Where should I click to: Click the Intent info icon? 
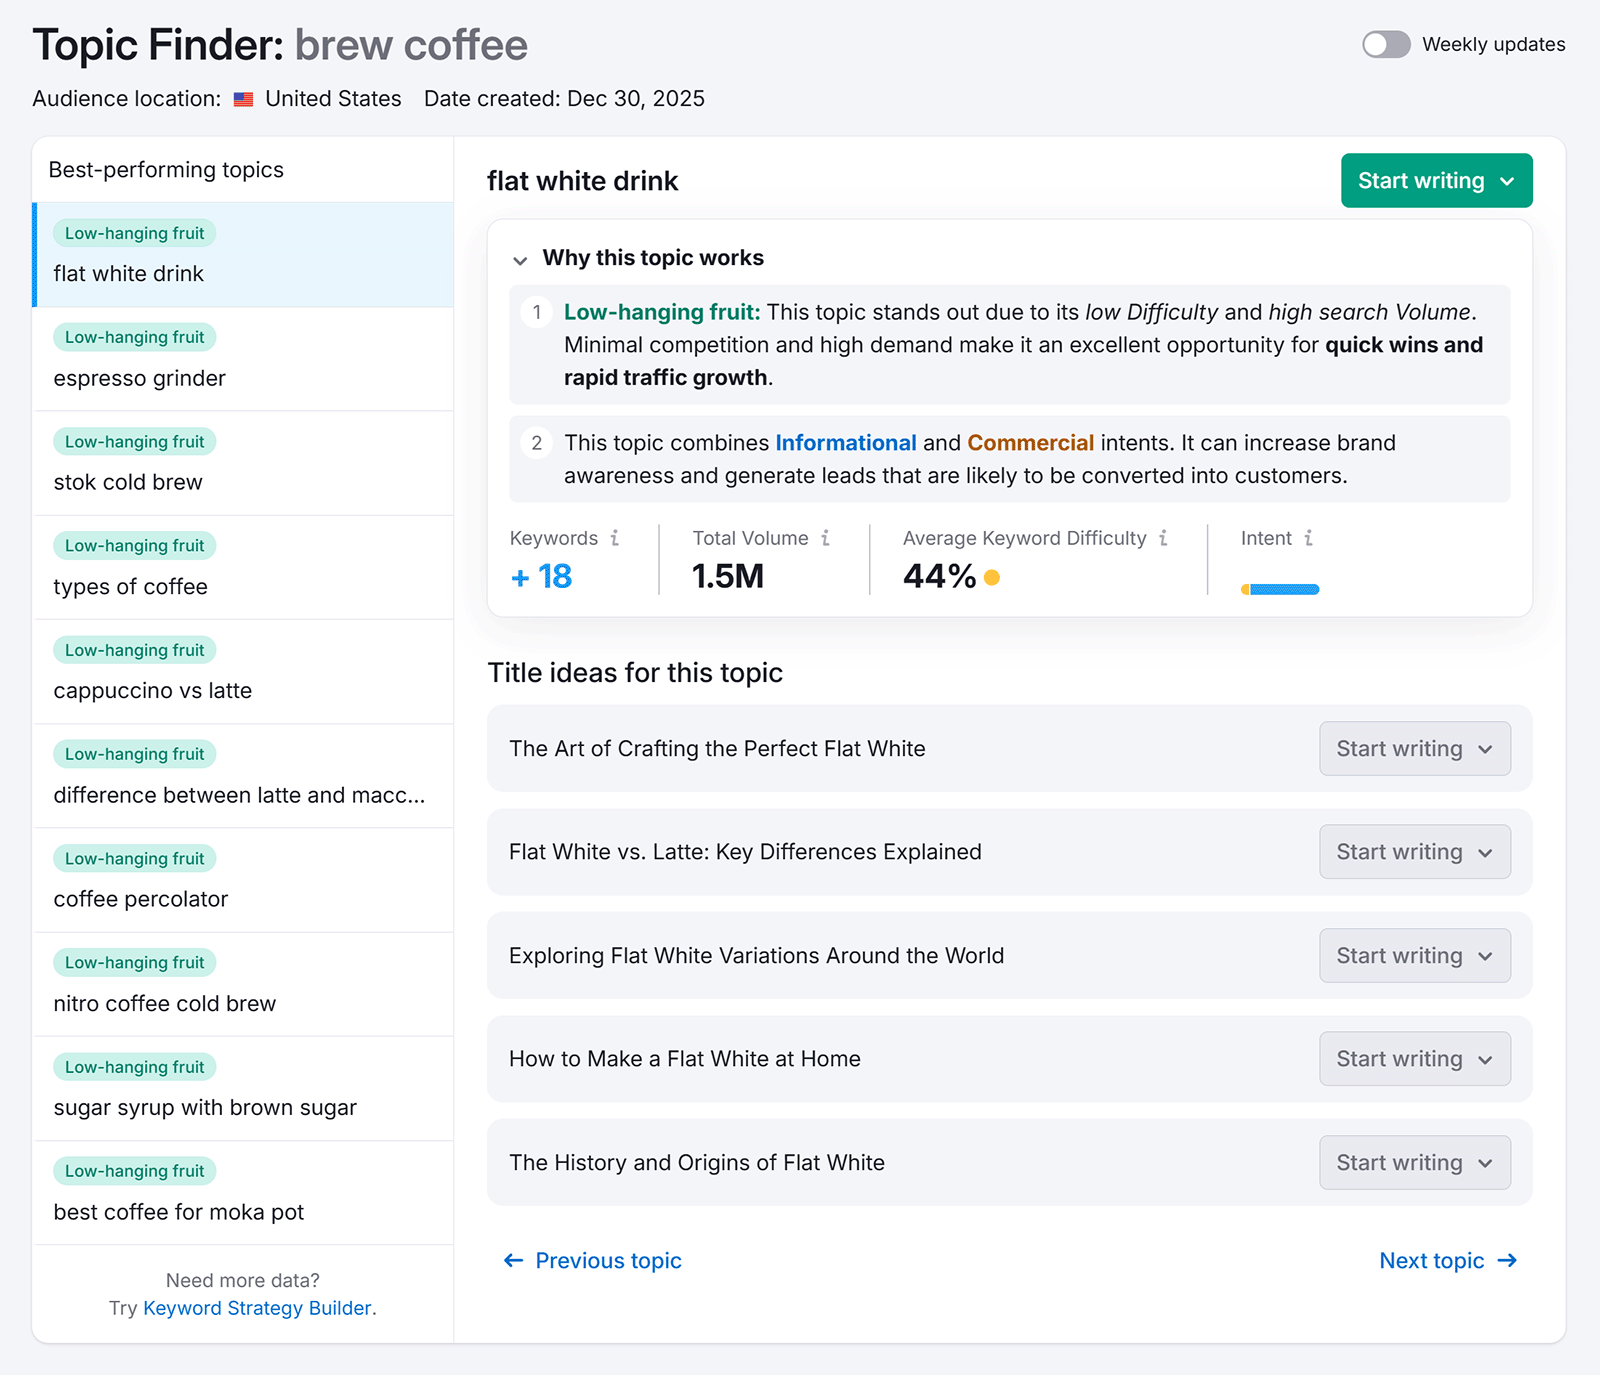coord(1309,538)
